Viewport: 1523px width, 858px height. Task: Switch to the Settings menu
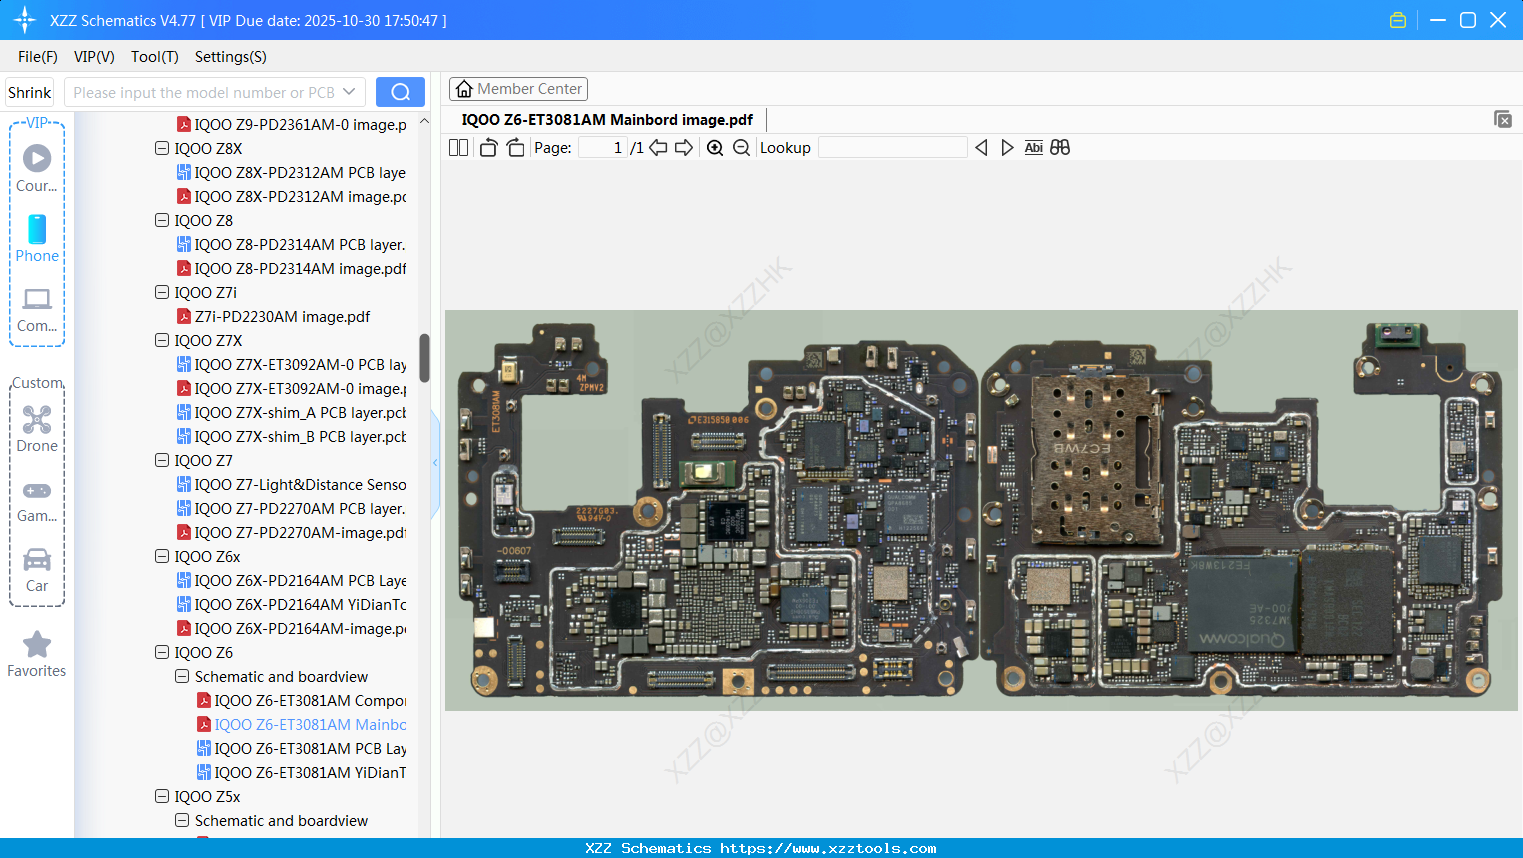pos(230,57)
